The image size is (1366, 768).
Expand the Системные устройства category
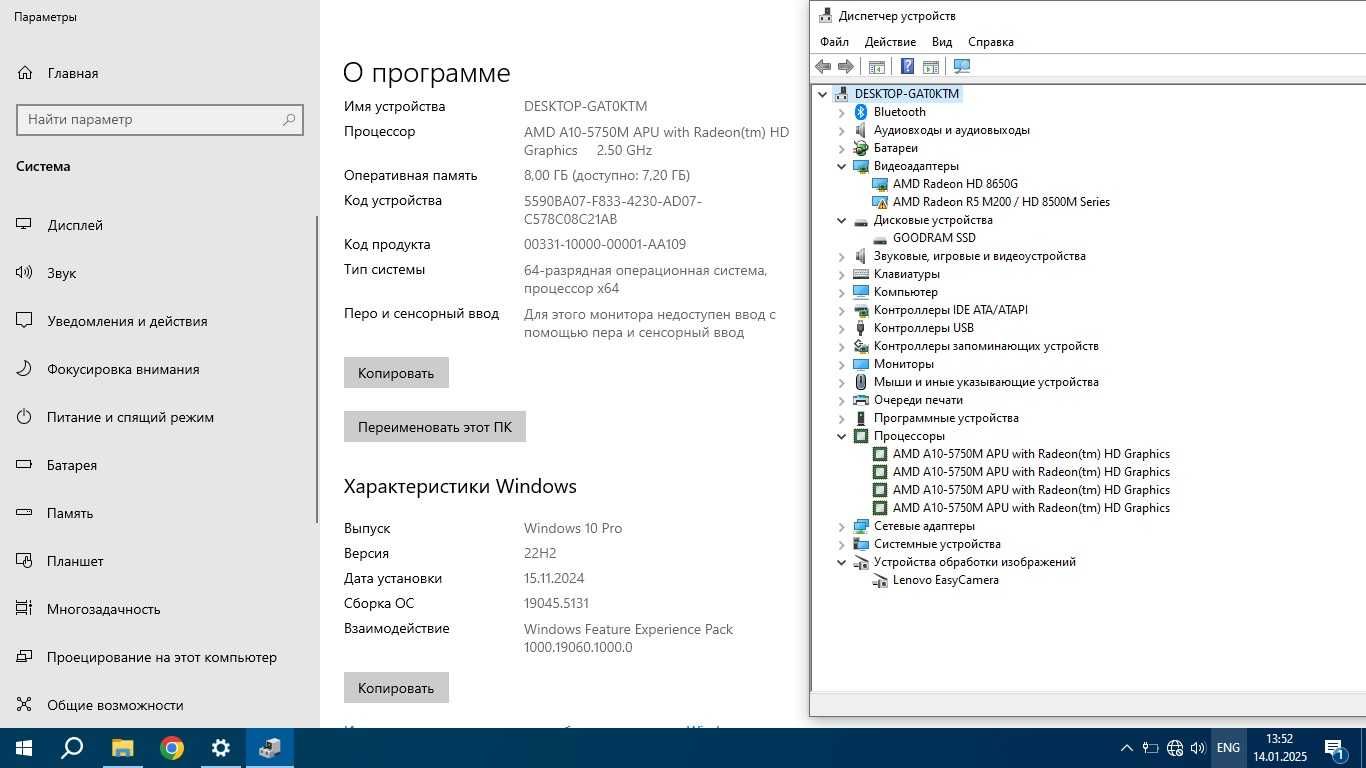tap(842, 544)
